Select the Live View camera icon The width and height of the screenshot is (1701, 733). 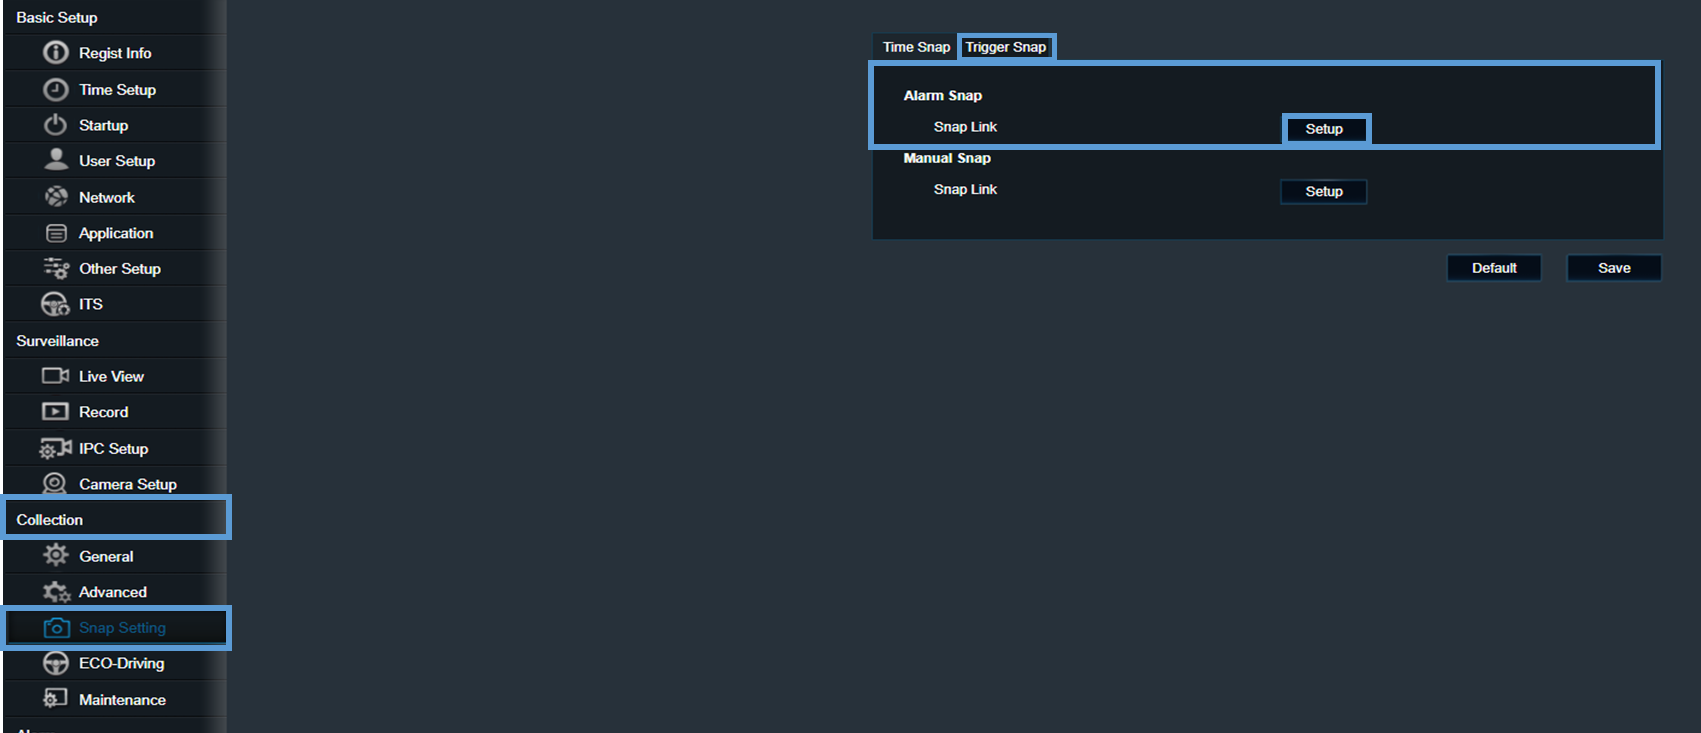55,376
